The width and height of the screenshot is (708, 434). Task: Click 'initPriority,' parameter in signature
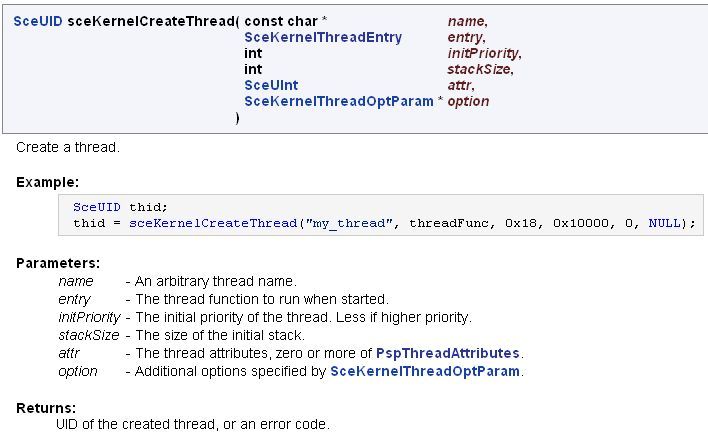click(484, 53)
